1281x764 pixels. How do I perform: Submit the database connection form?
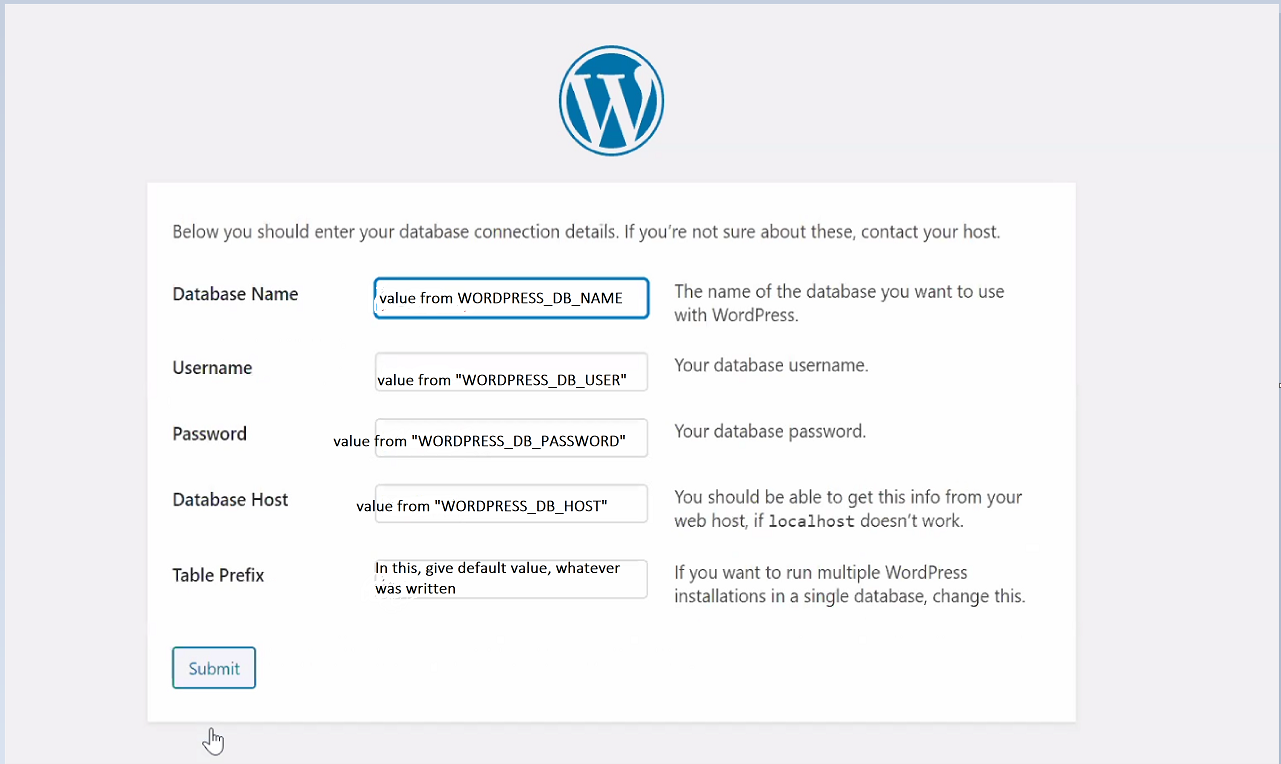(214, 668)
